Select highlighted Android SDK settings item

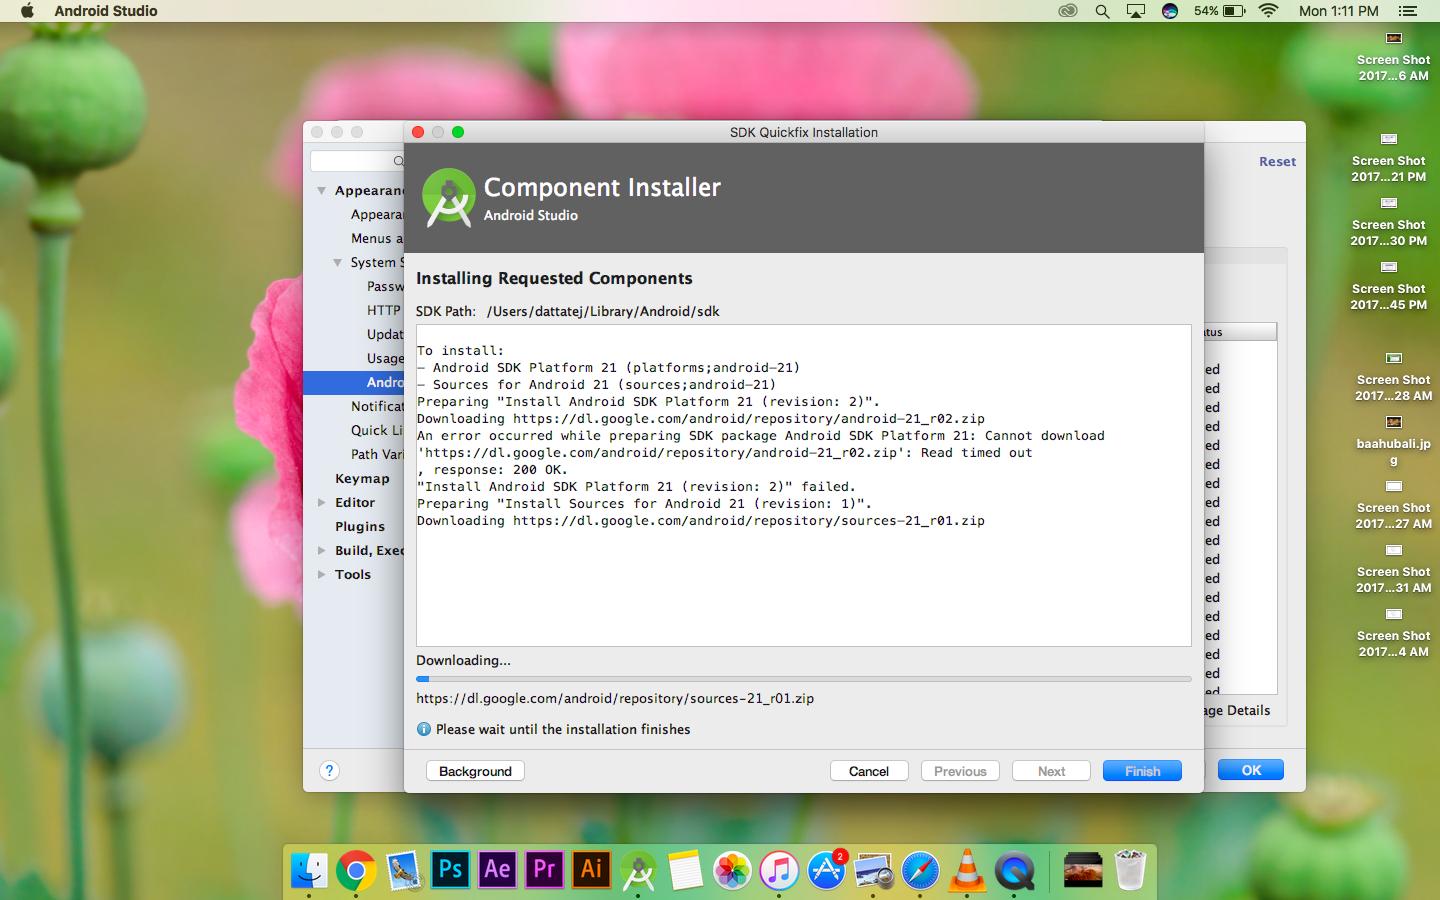(354, 382)
